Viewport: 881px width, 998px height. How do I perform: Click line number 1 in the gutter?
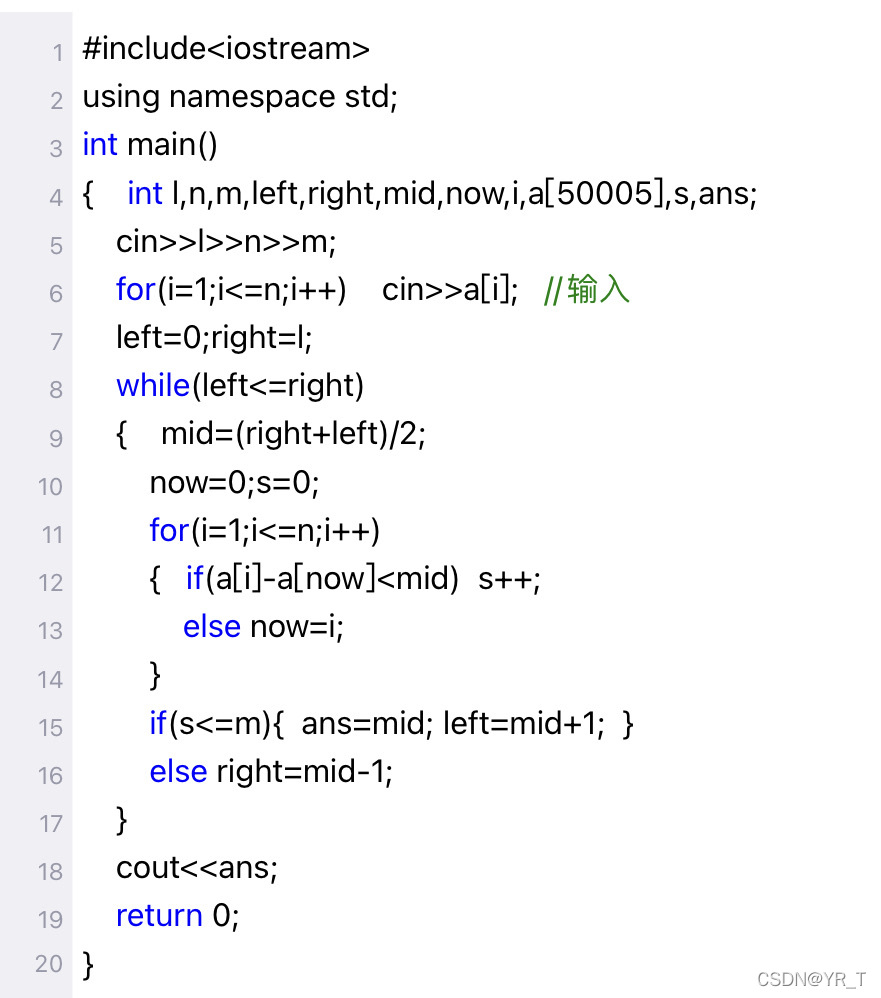[57, 52]
